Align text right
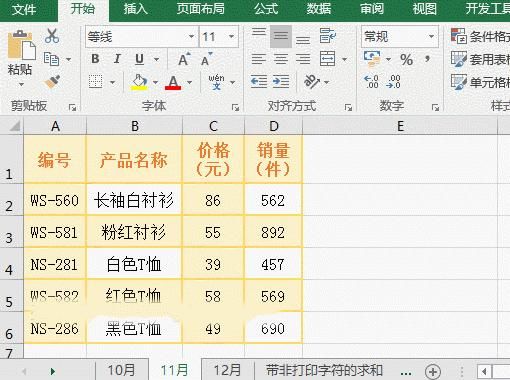 coord(303,59)
